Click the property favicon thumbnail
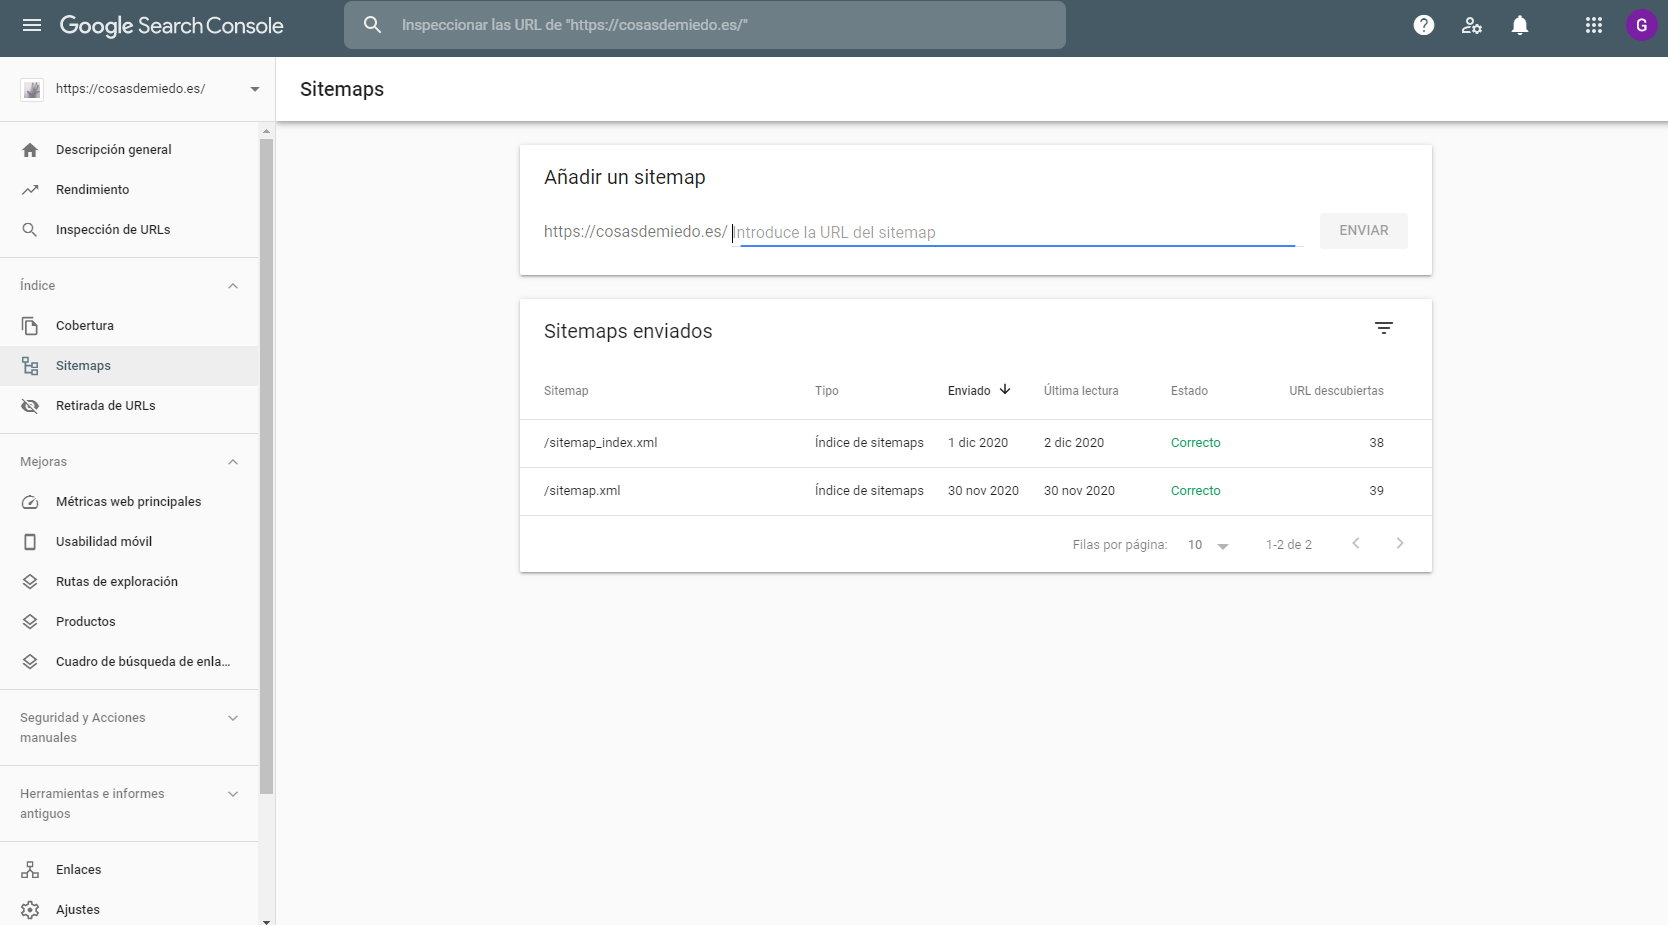This screenshot has width=1668, height=925. click(32, 90)
